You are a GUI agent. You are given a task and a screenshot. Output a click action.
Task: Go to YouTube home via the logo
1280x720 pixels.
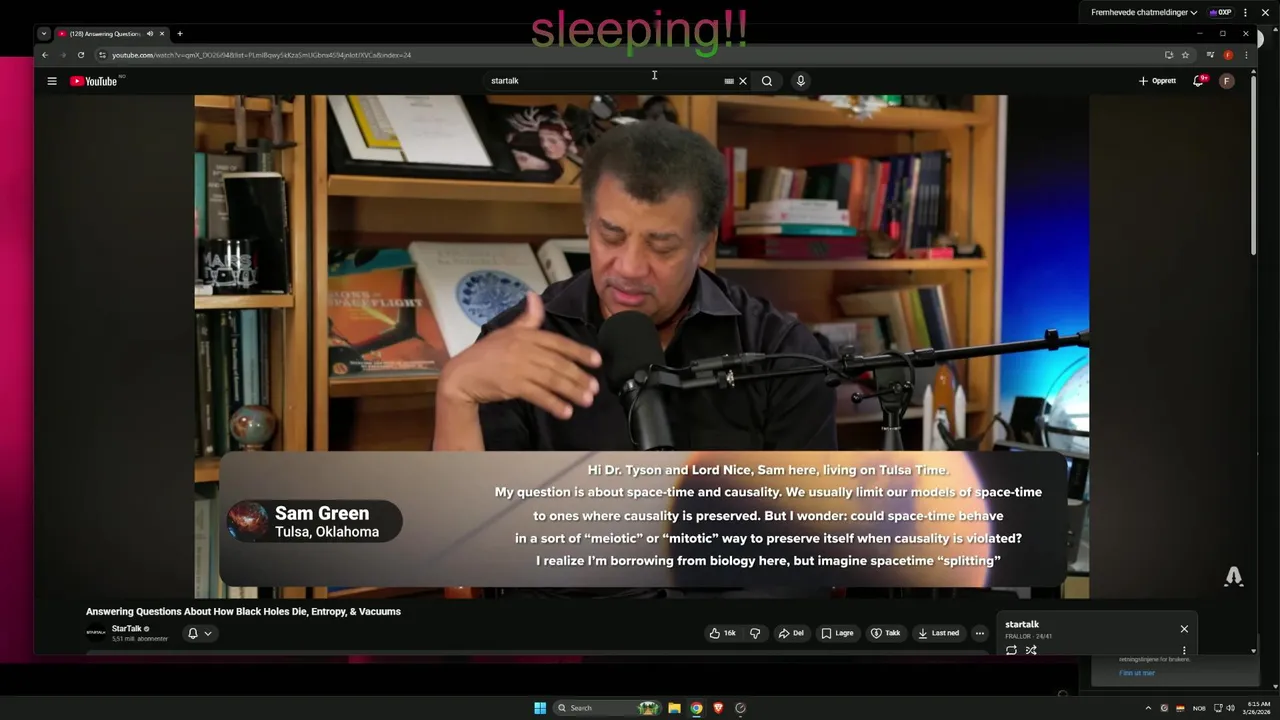[x=95, y=81]
